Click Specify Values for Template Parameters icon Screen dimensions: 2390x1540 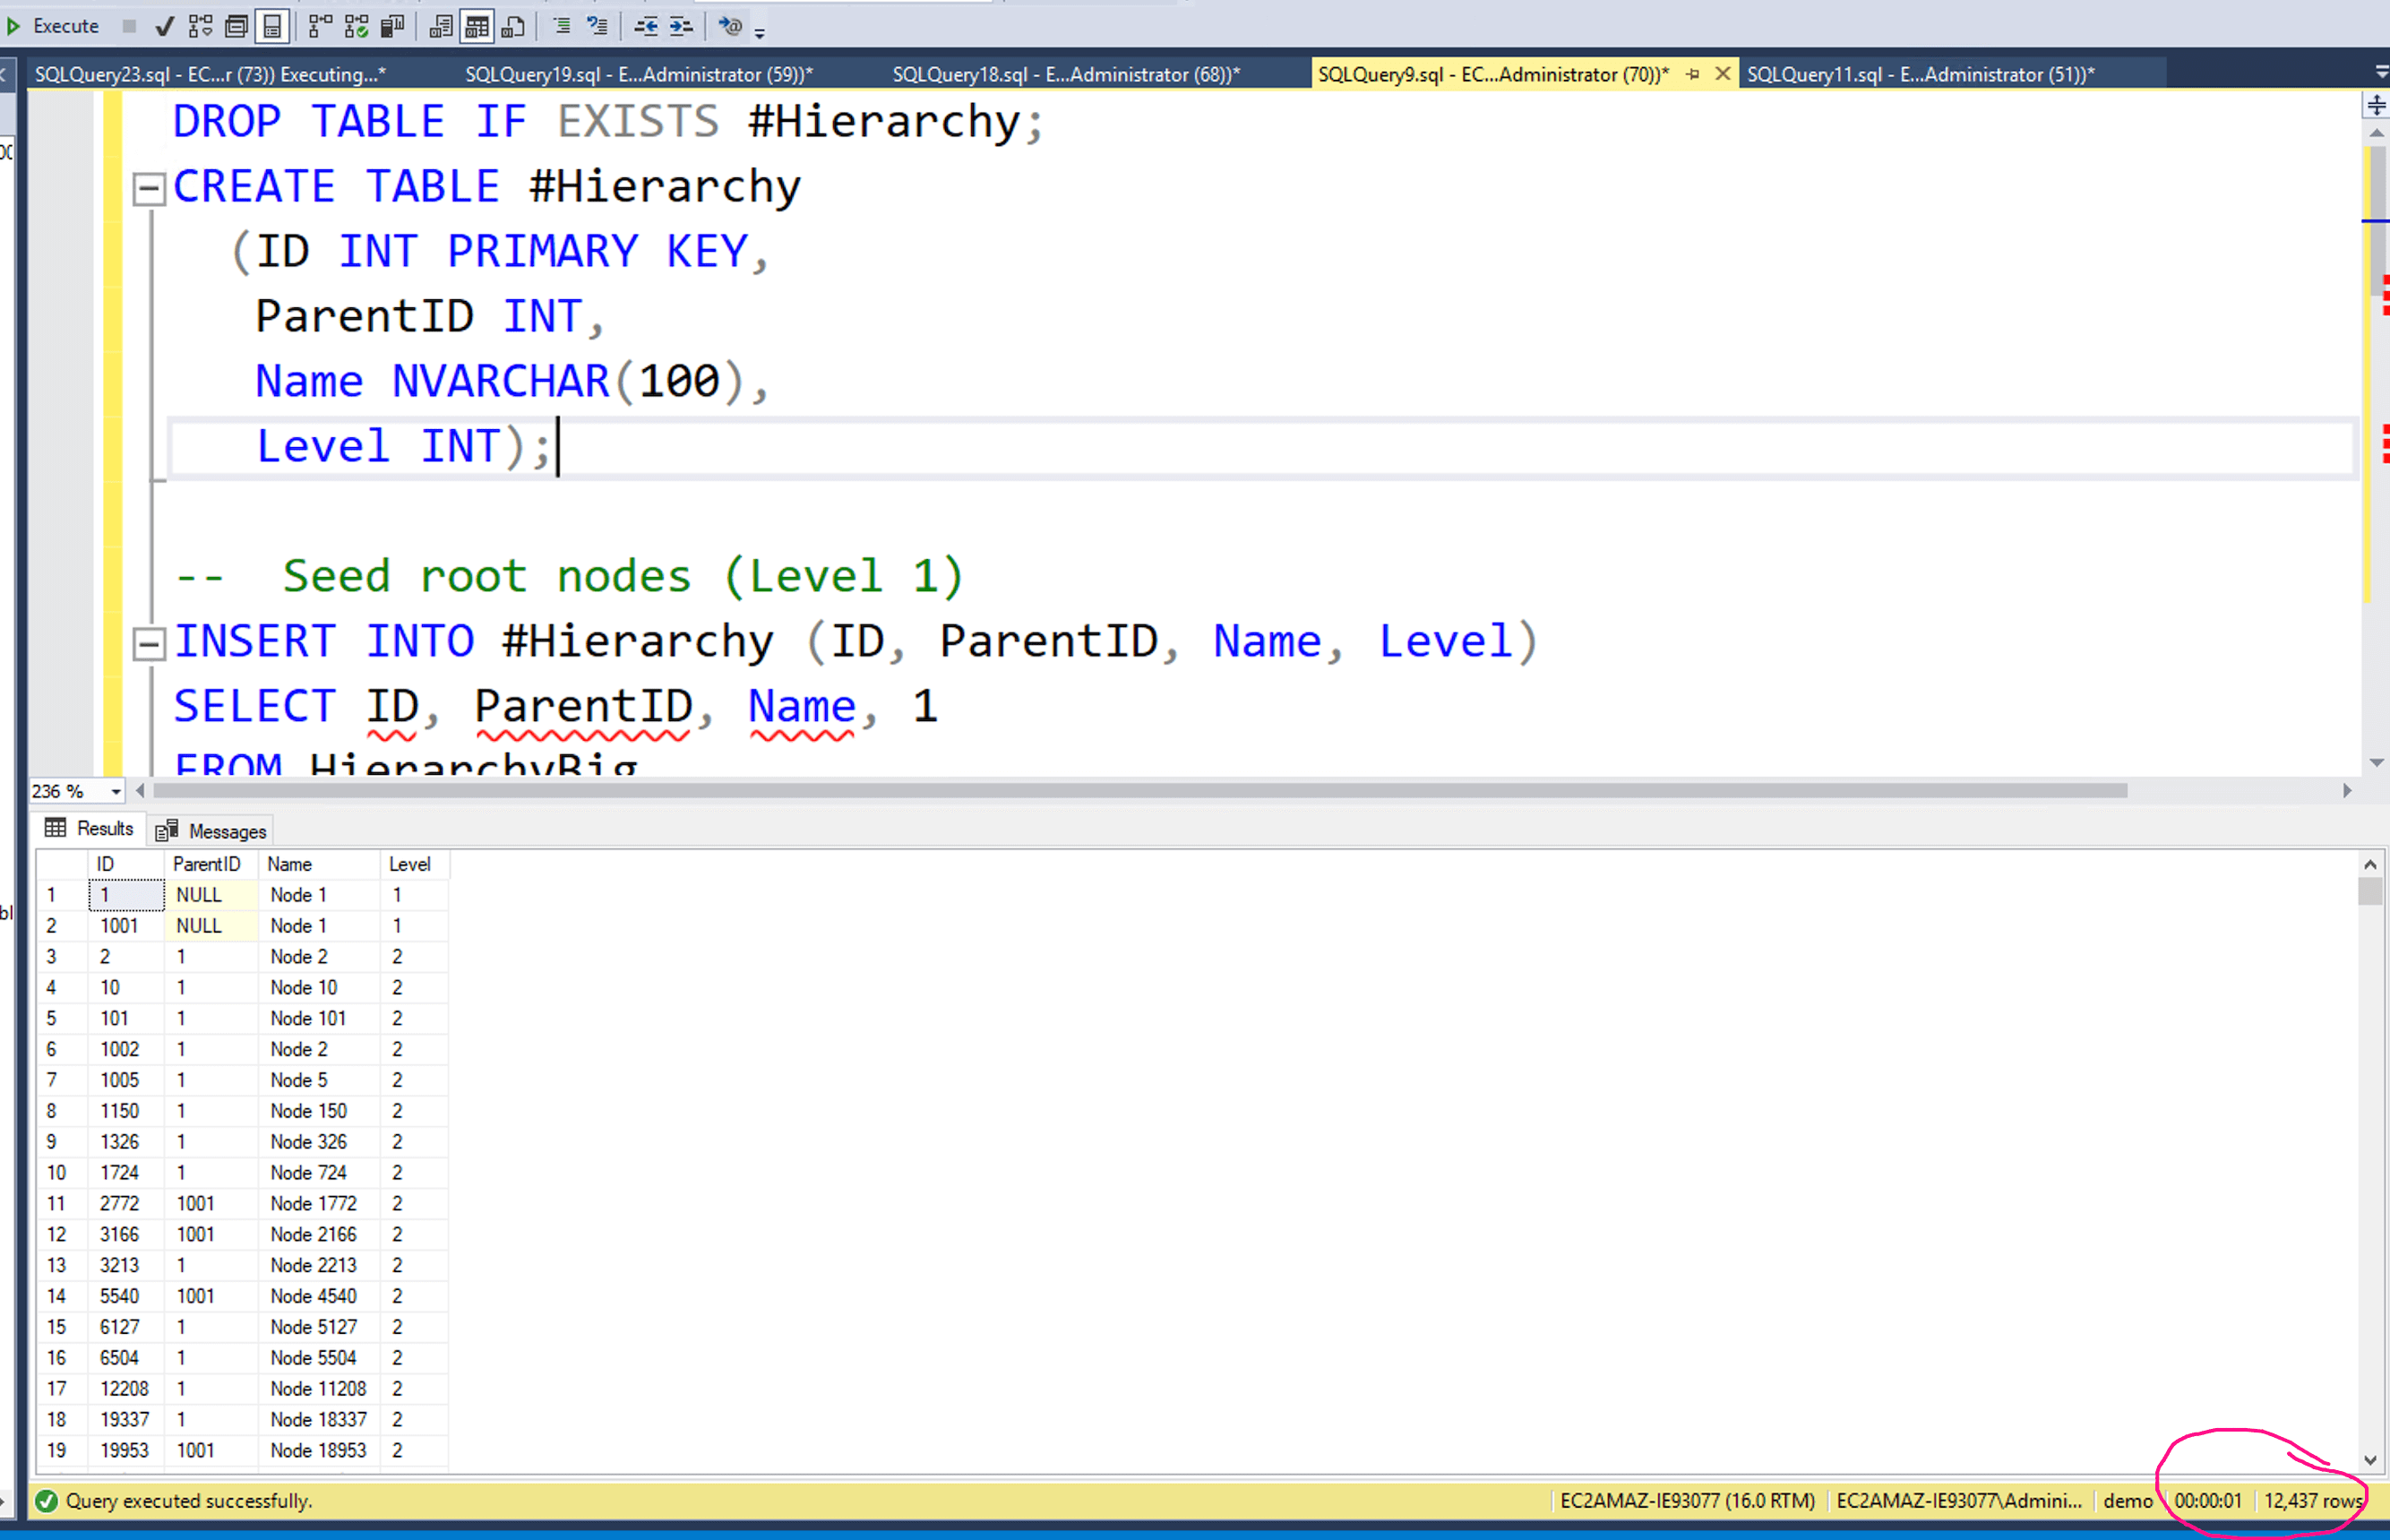(x=731, y=26)
